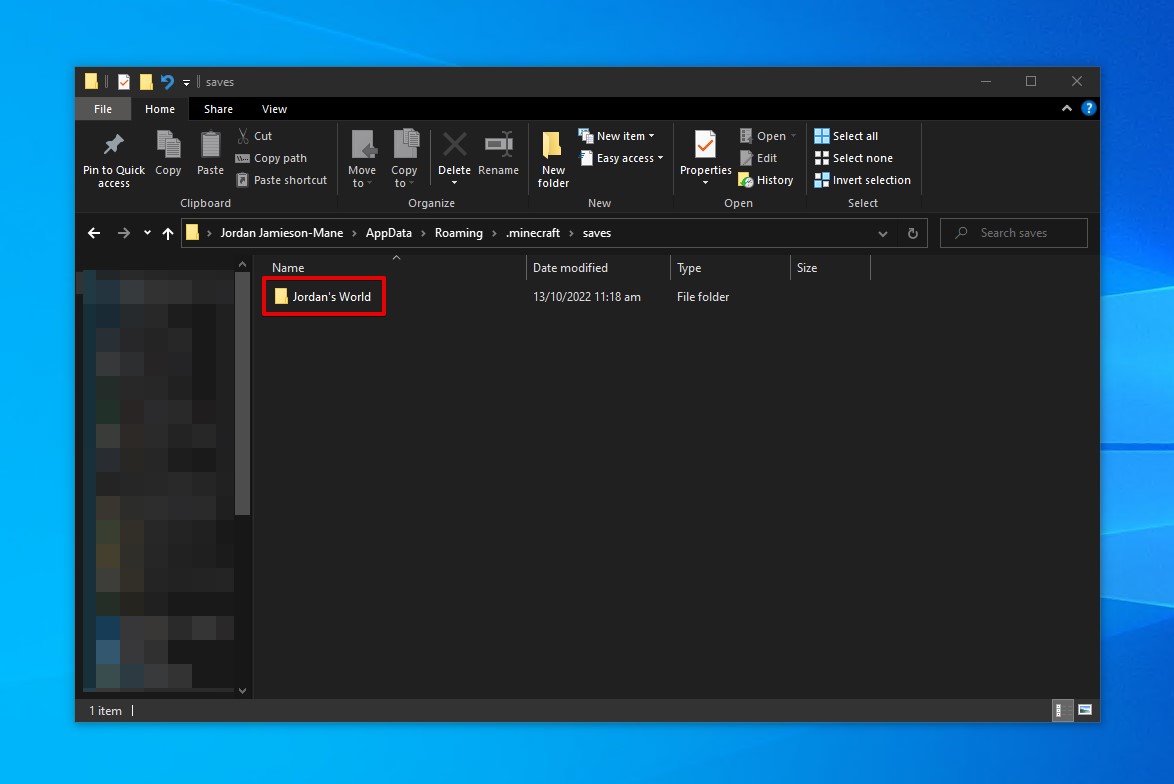Open the Properties icon in ribbon
Image resolution: width=1174 pixels, height=784 pixels.
tap(705, 146)
